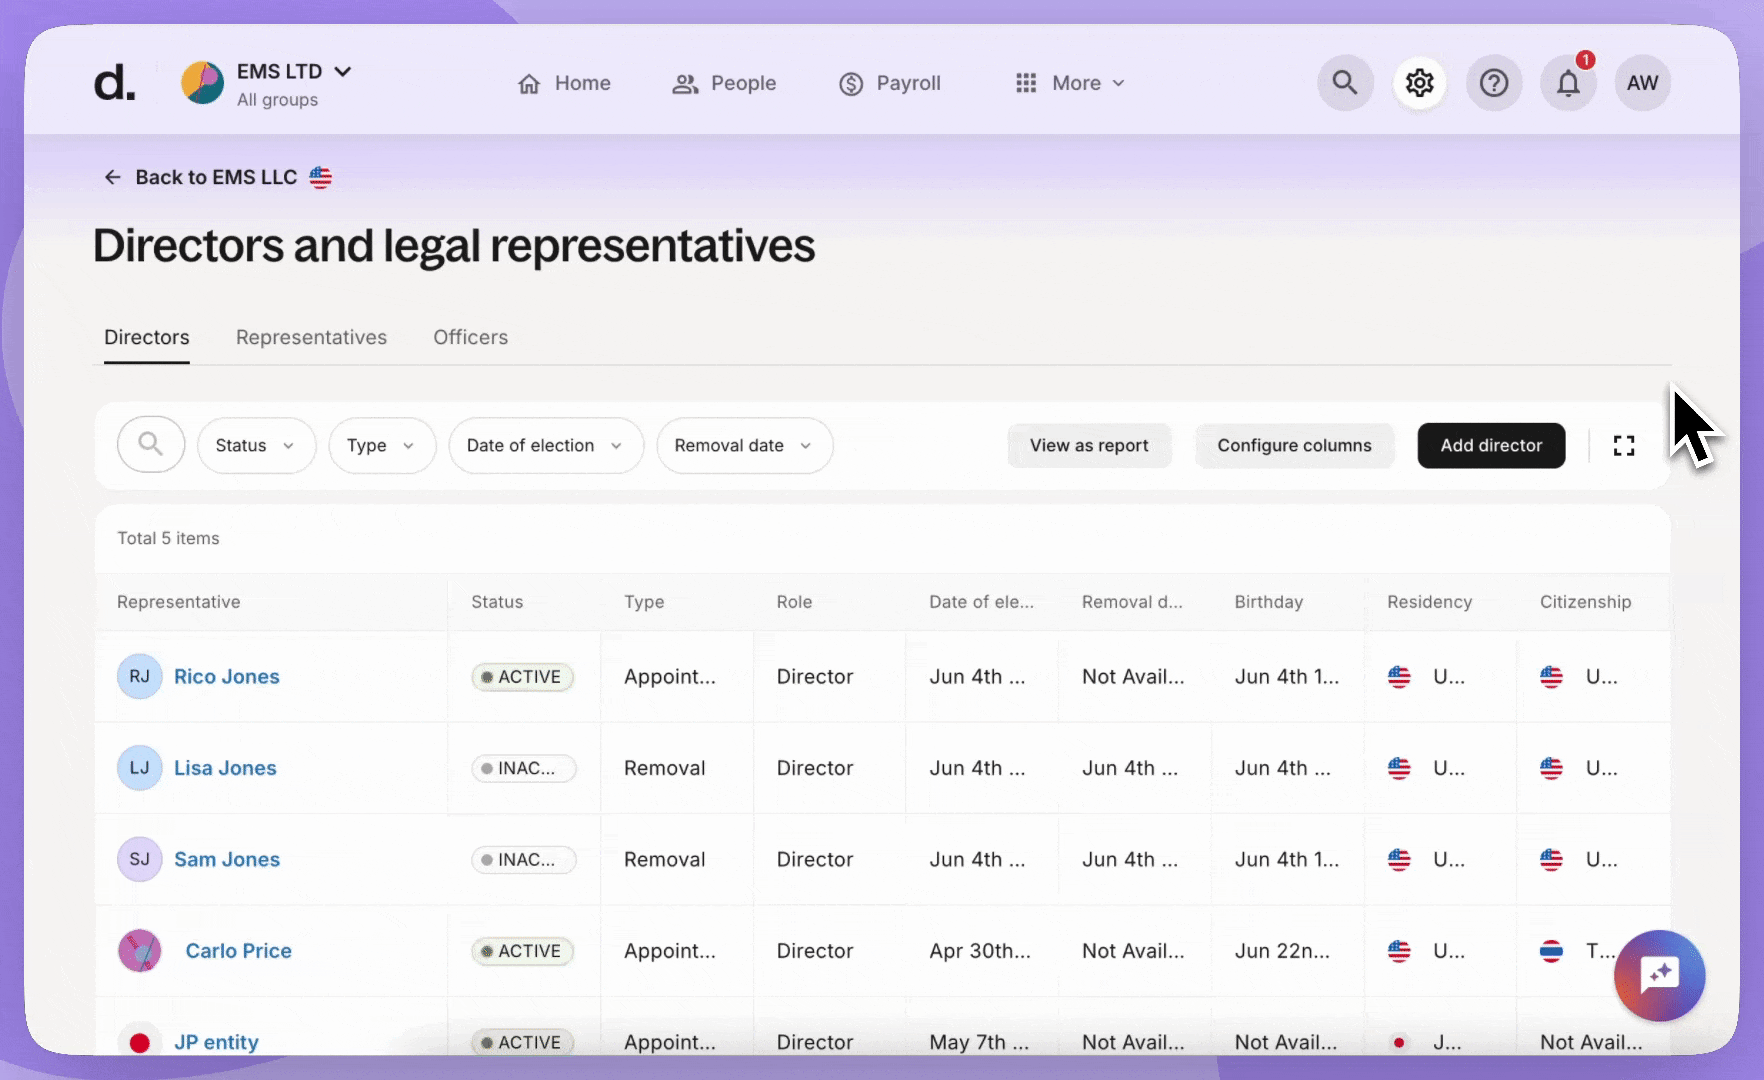Open Rico Jones profile link

pos(227,677)
